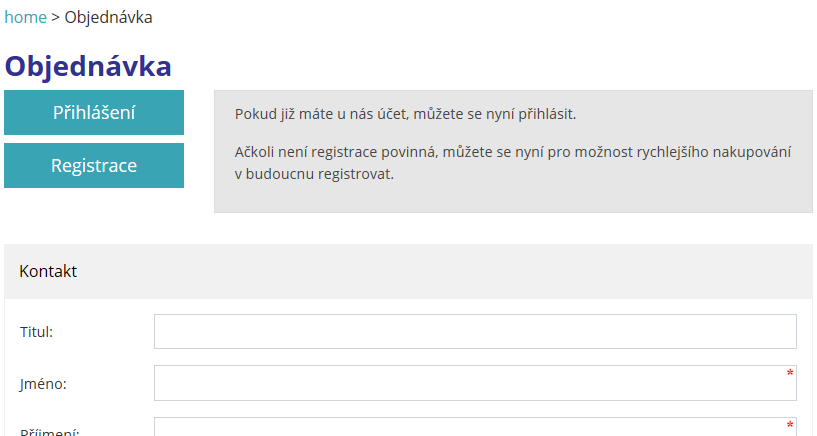Focus the Příjmení input field

point(475,427)
